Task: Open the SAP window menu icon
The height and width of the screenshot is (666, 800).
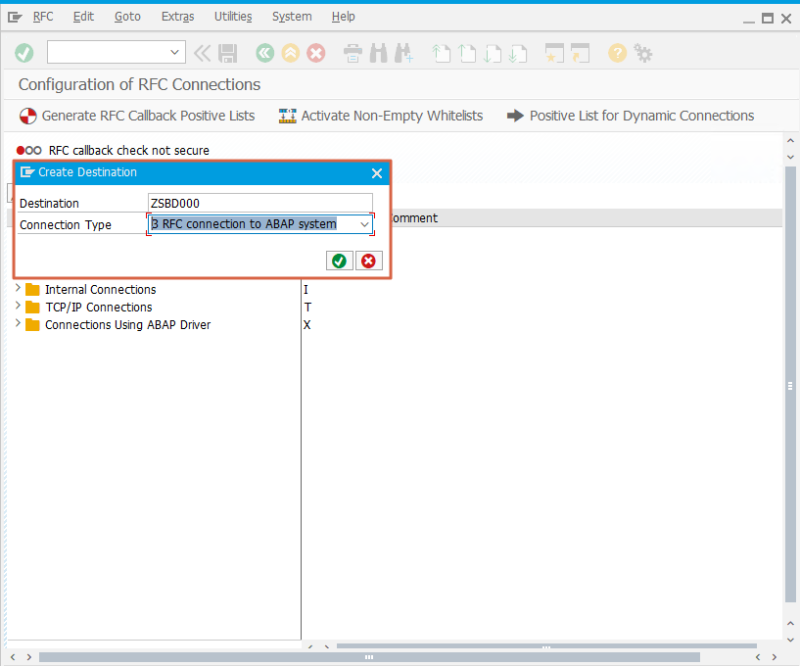Action: point(15,17)
